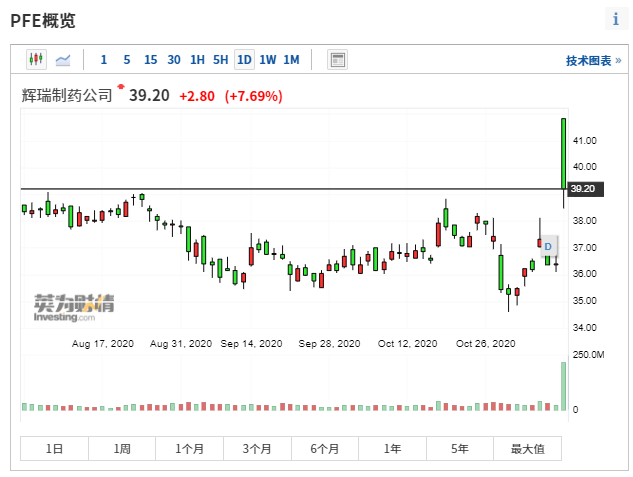Show the 3个月 time range
633x477 pixels.
coord(257,449)
